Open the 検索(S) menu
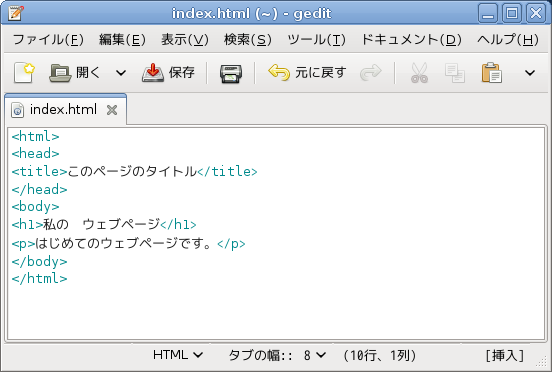The width and height of the screenshot is (552, 372). click(248, 39)
